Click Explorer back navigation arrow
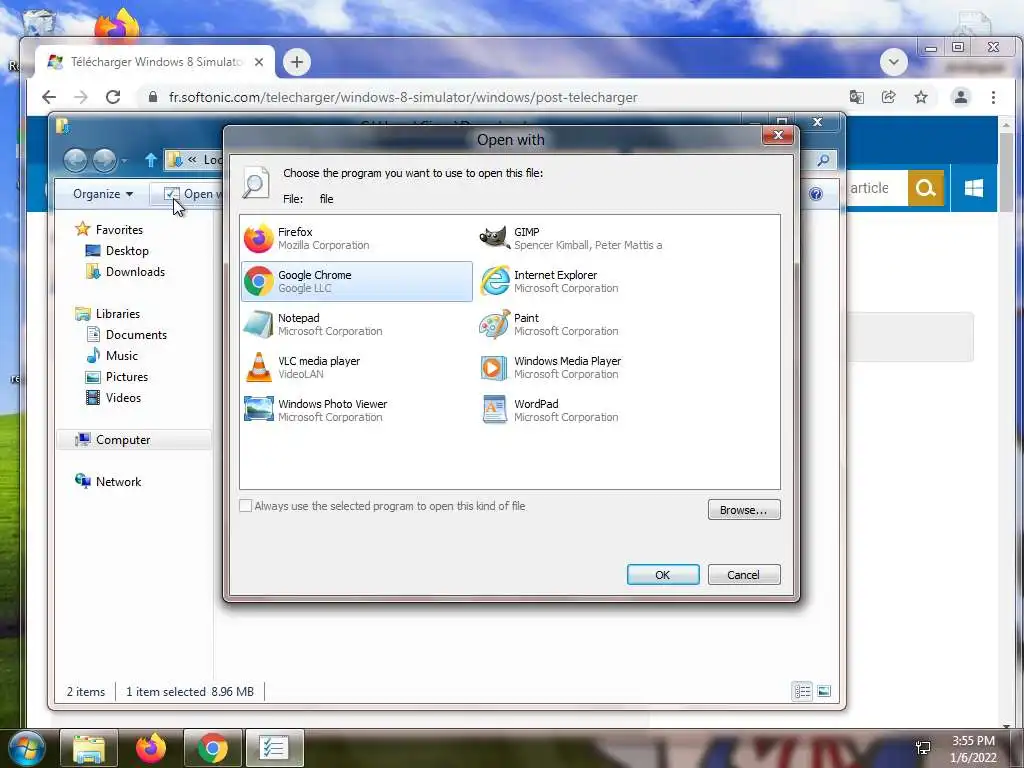 tap(75, 160)
